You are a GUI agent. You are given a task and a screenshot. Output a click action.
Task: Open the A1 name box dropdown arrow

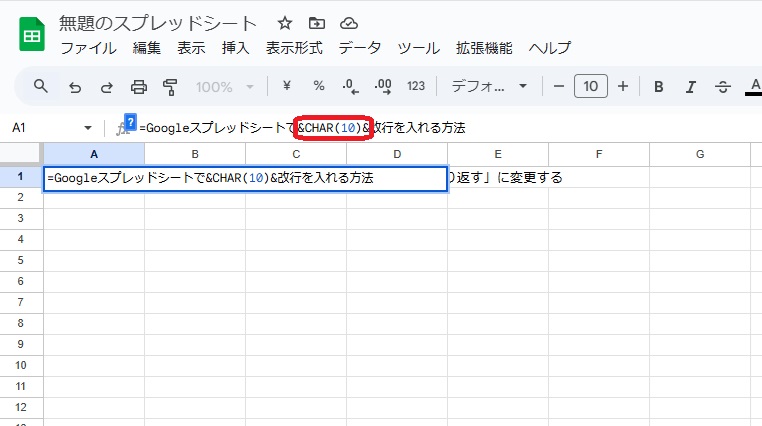[x=87, y=128]
